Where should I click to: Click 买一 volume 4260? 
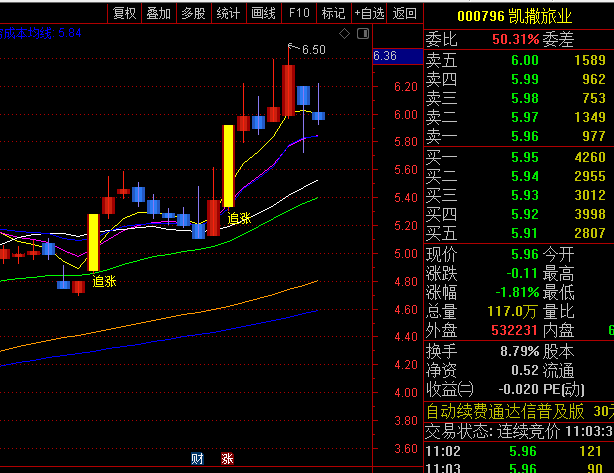coord(590,157)
